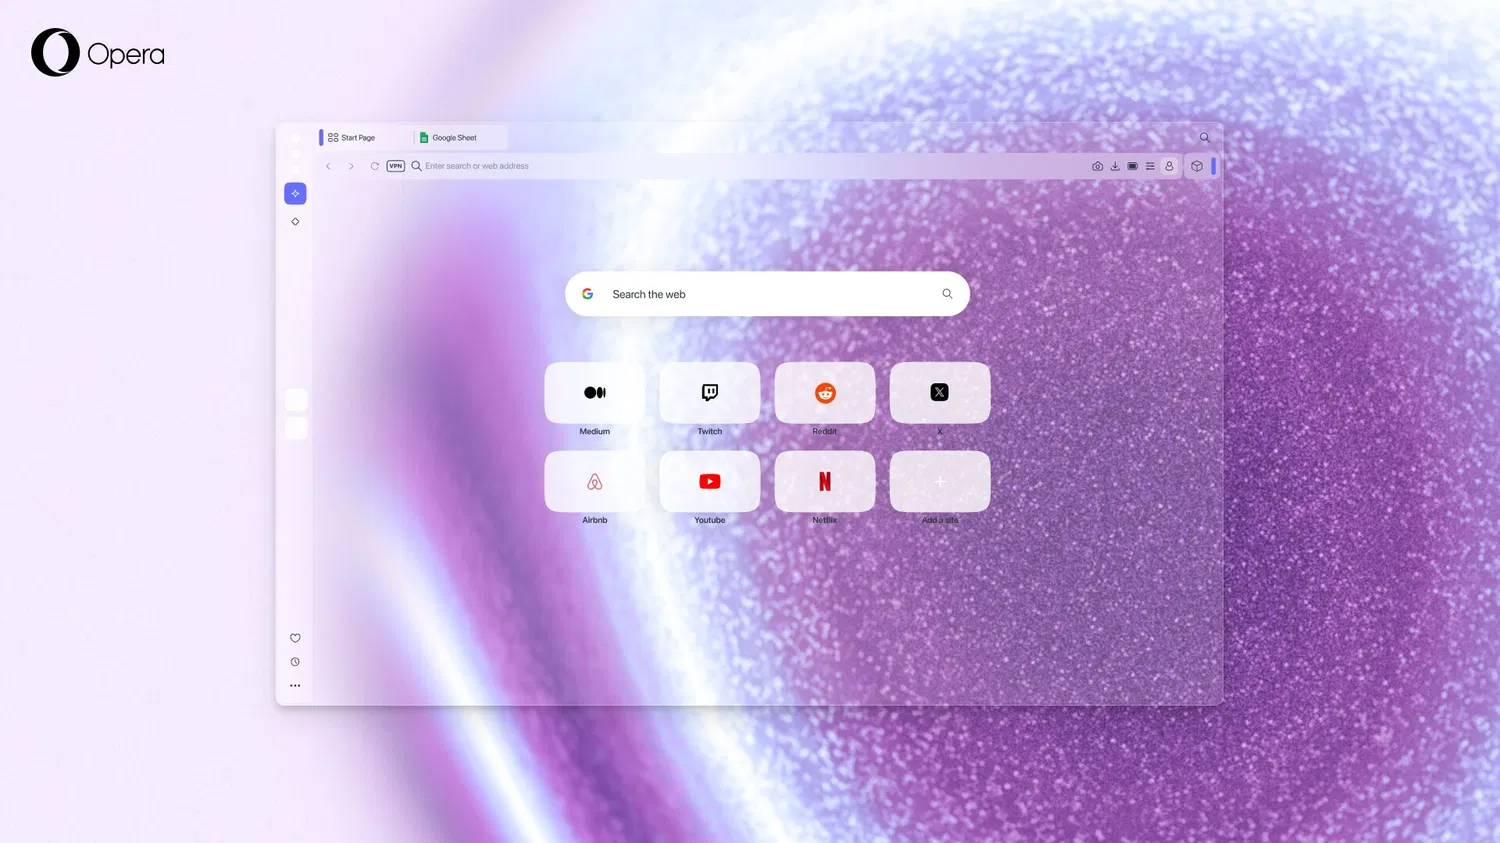Screen dimensions: 1500x843
Task: Click the diamond icon in the sidebar
Action: tap(295, 221)
